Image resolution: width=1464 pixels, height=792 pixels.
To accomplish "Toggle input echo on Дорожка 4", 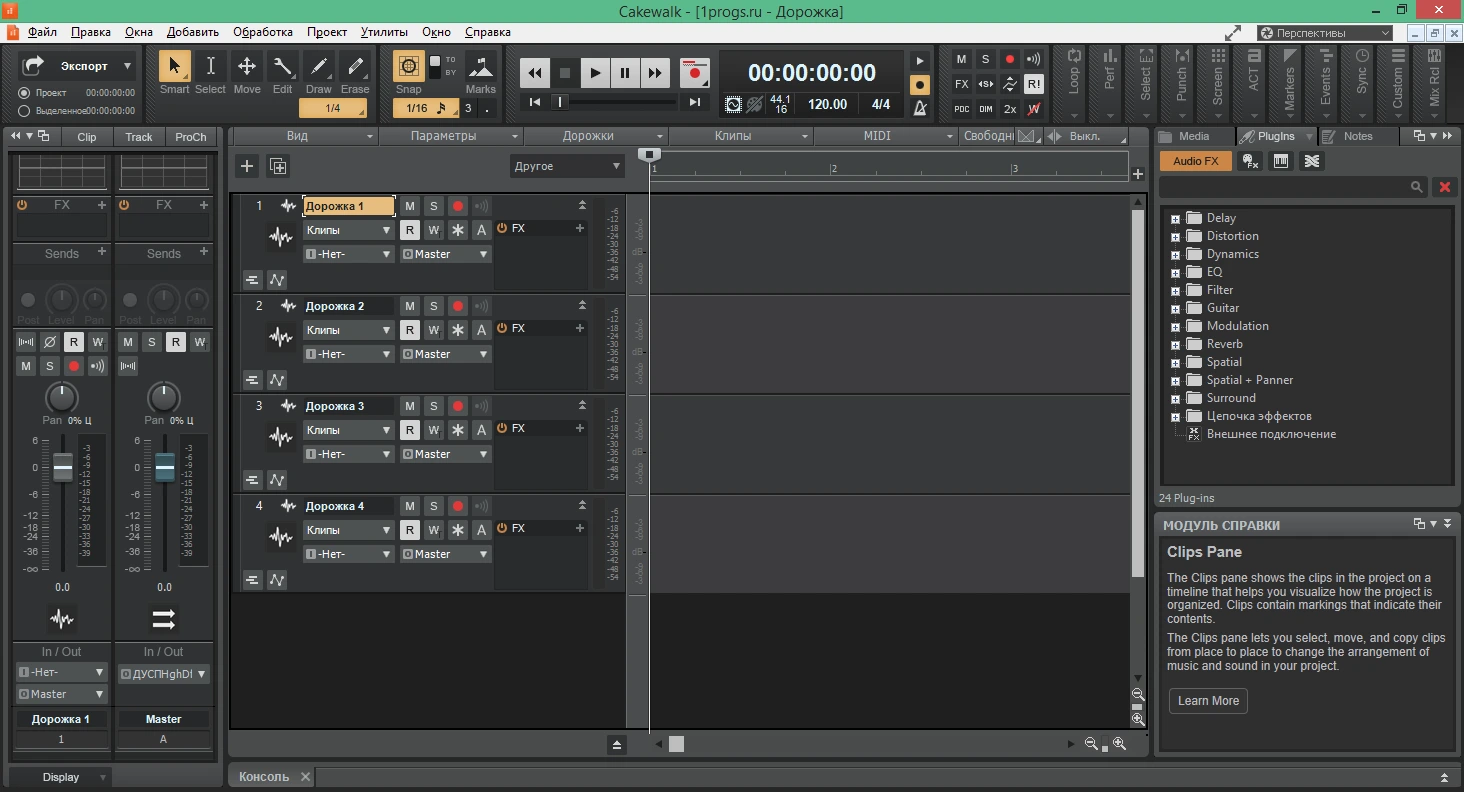I will coord(481,506).
